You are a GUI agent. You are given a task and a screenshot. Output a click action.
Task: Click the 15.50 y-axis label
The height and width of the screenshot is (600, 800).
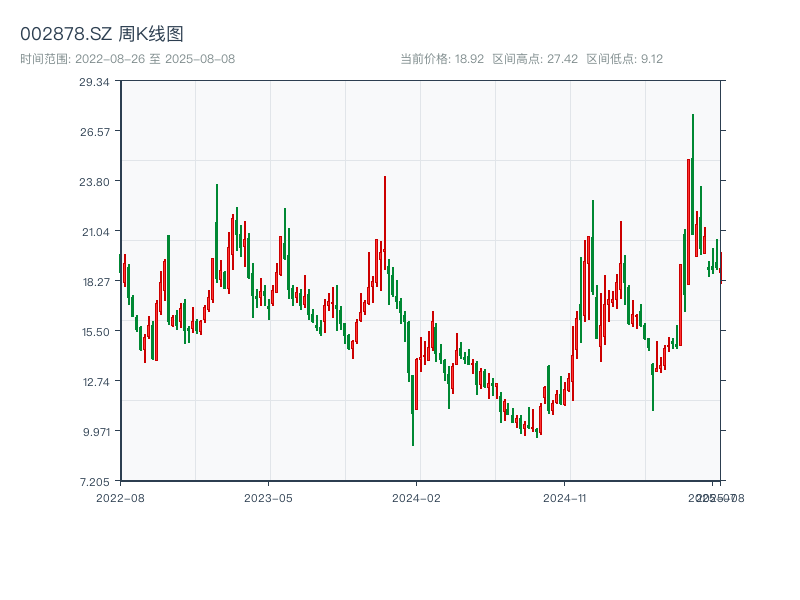(x=96, y=332)
